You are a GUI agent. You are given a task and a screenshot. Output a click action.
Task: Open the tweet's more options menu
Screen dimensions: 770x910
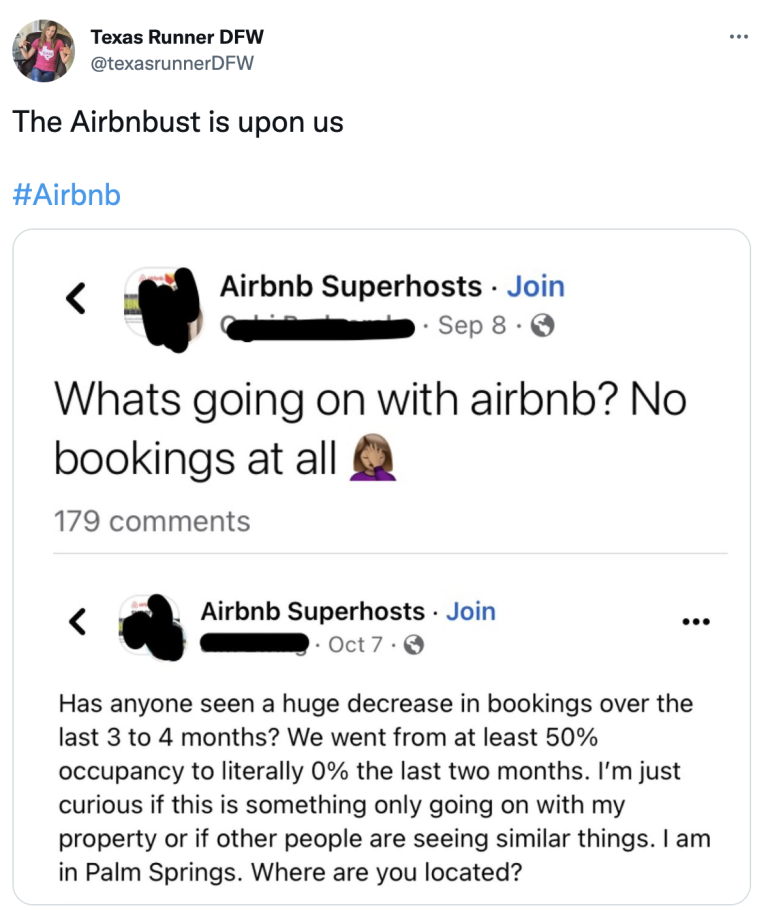tap(738, 38)
